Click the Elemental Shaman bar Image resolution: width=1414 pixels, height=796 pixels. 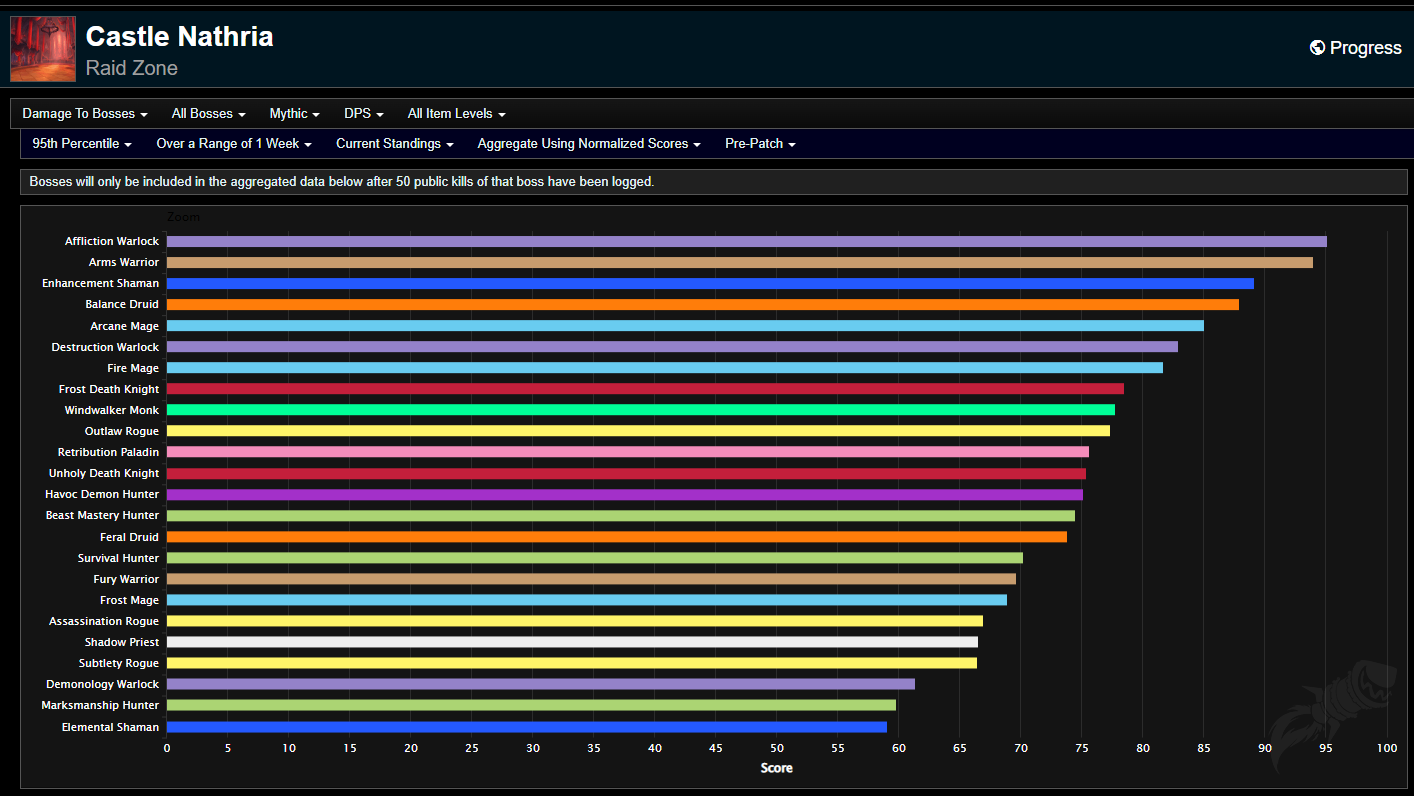[527, 727]
